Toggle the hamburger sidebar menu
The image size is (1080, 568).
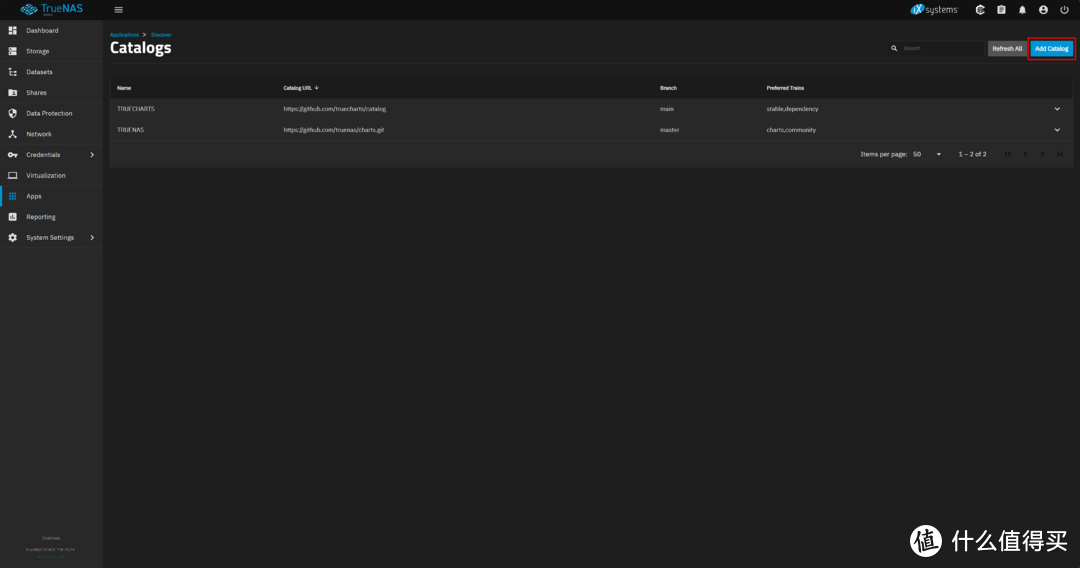pyautogui.click(x=118, y=10)
